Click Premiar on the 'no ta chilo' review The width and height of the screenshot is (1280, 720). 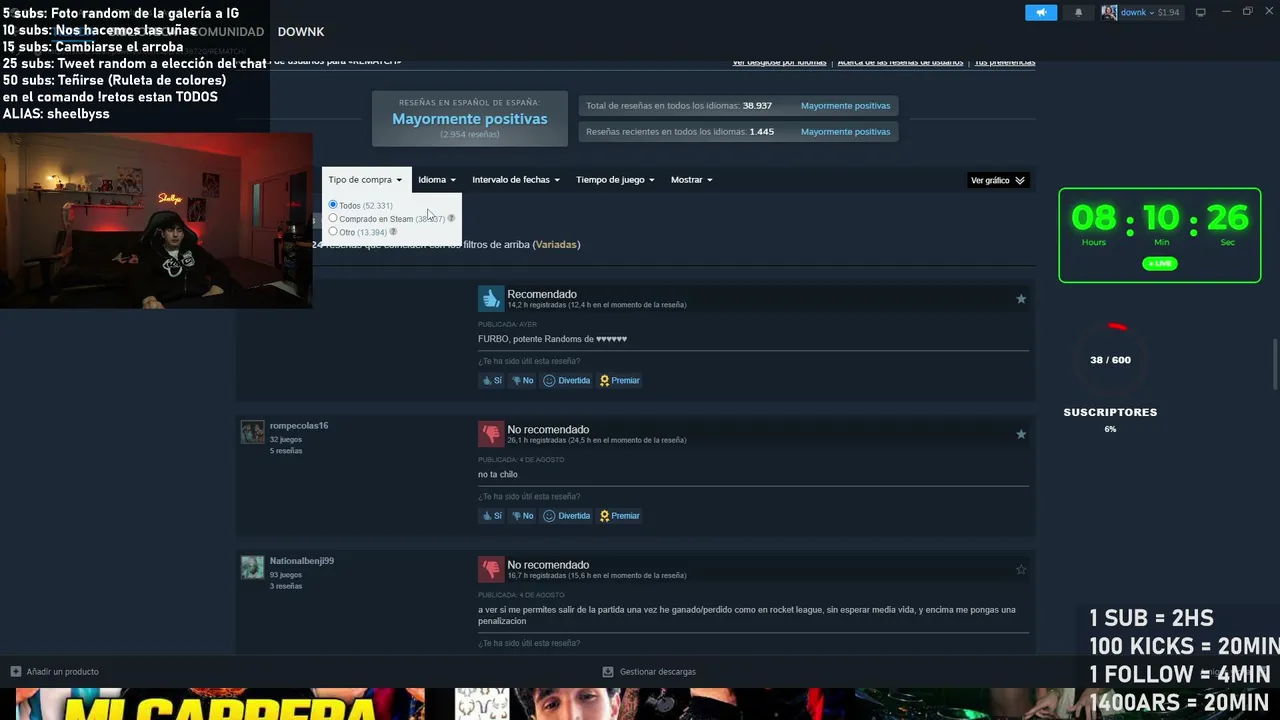click(x=619, y=516)
